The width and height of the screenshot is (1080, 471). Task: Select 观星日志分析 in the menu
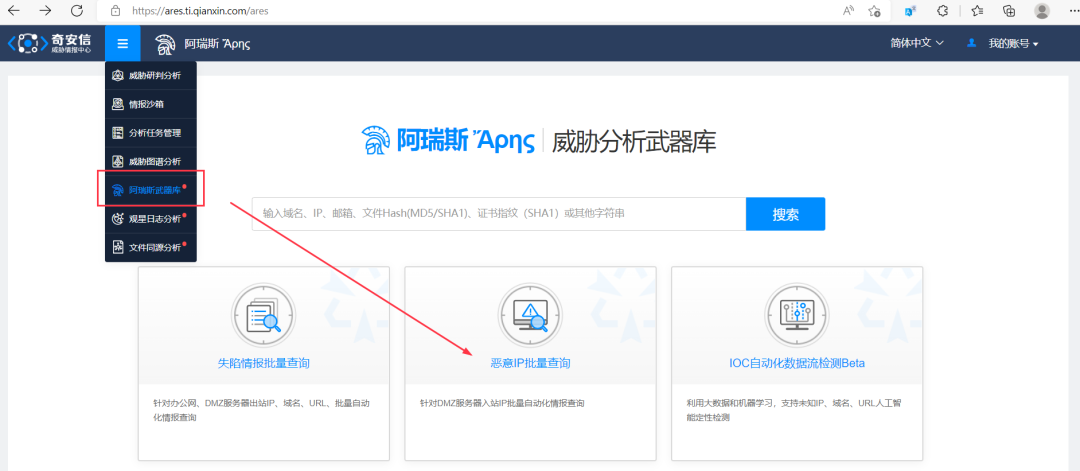pos(151,218)
